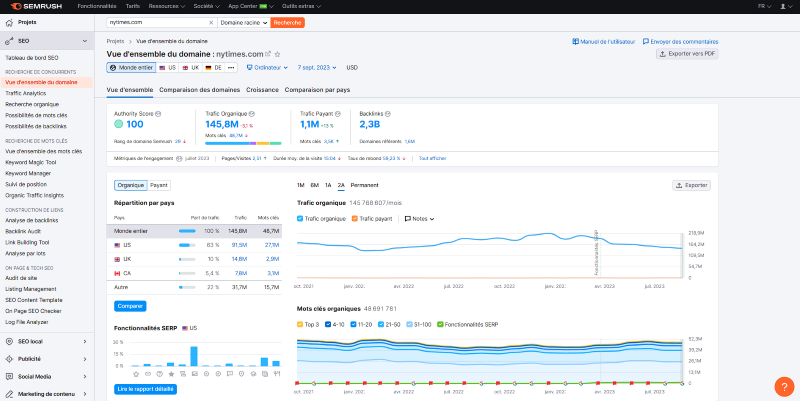The image size is (800, 401).
Task: Click Exporter vers PDF button
Action: coord(687,54)
